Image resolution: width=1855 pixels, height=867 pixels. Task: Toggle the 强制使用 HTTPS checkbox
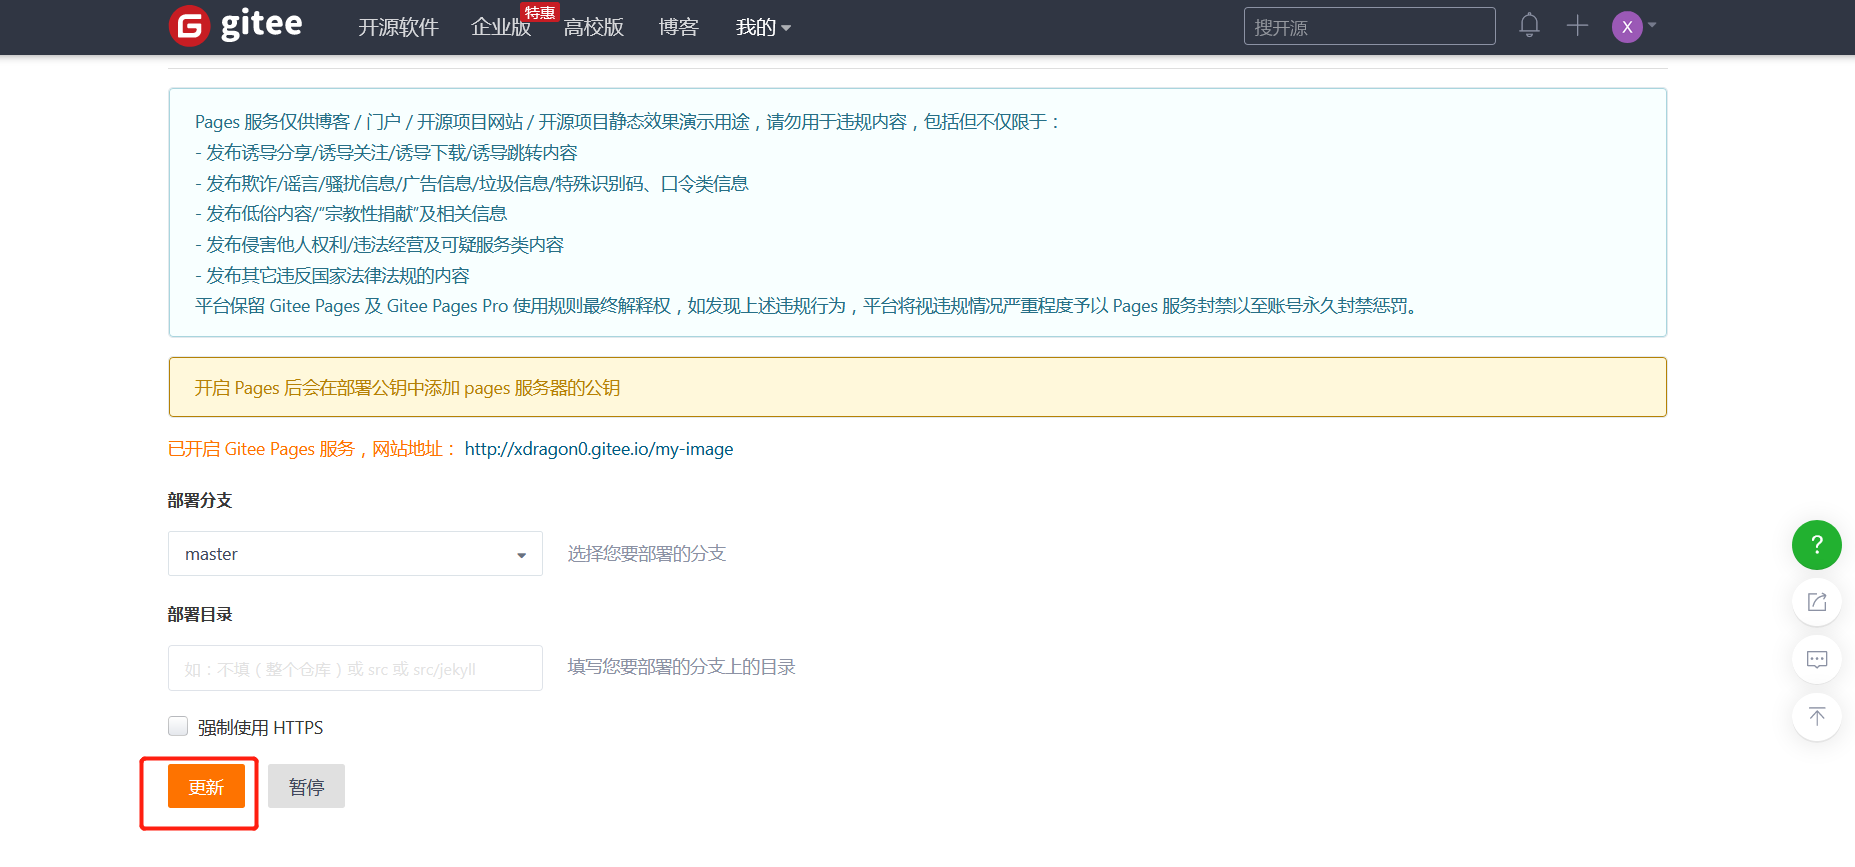click(178, 726)
